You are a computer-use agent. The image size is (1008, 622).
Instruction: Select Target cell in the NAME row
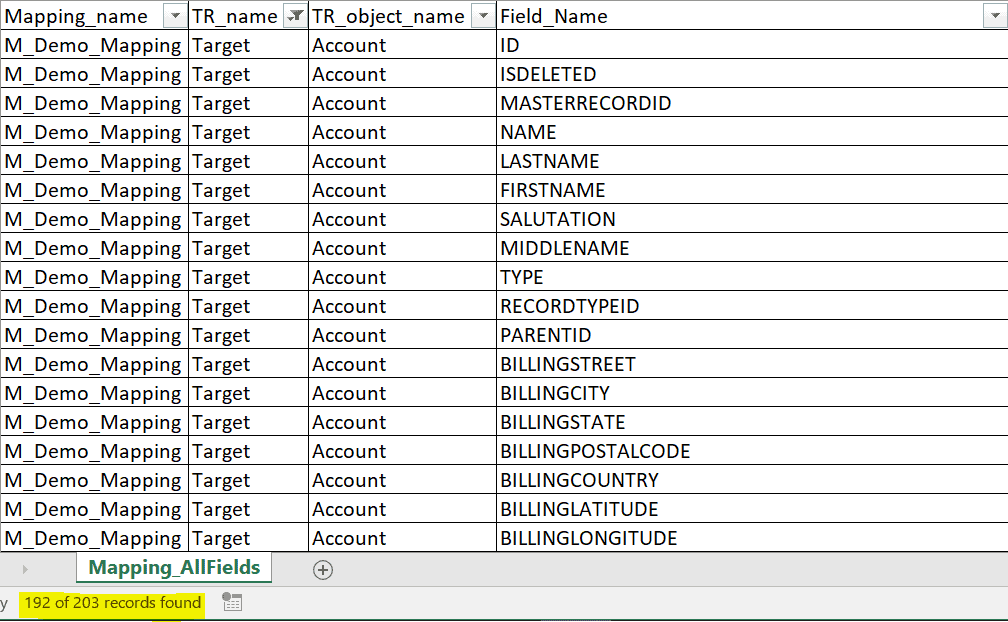click(x=249, y=132)
